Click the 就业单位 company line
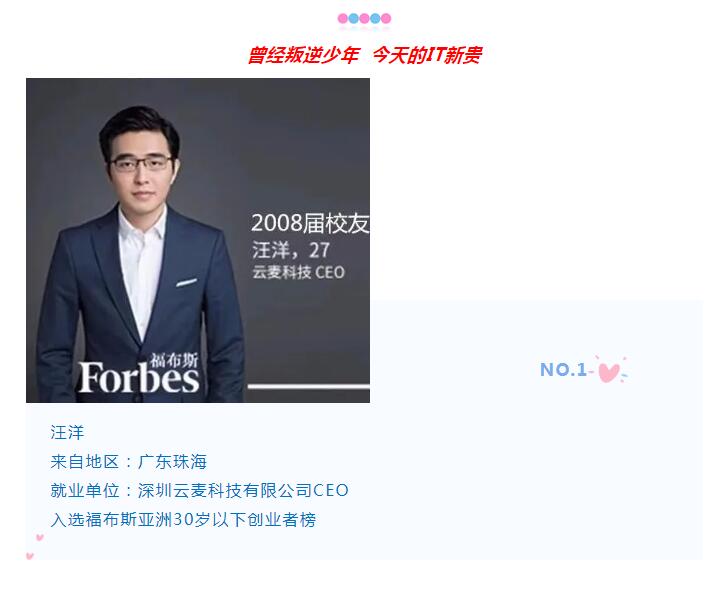 coord(199,490)
